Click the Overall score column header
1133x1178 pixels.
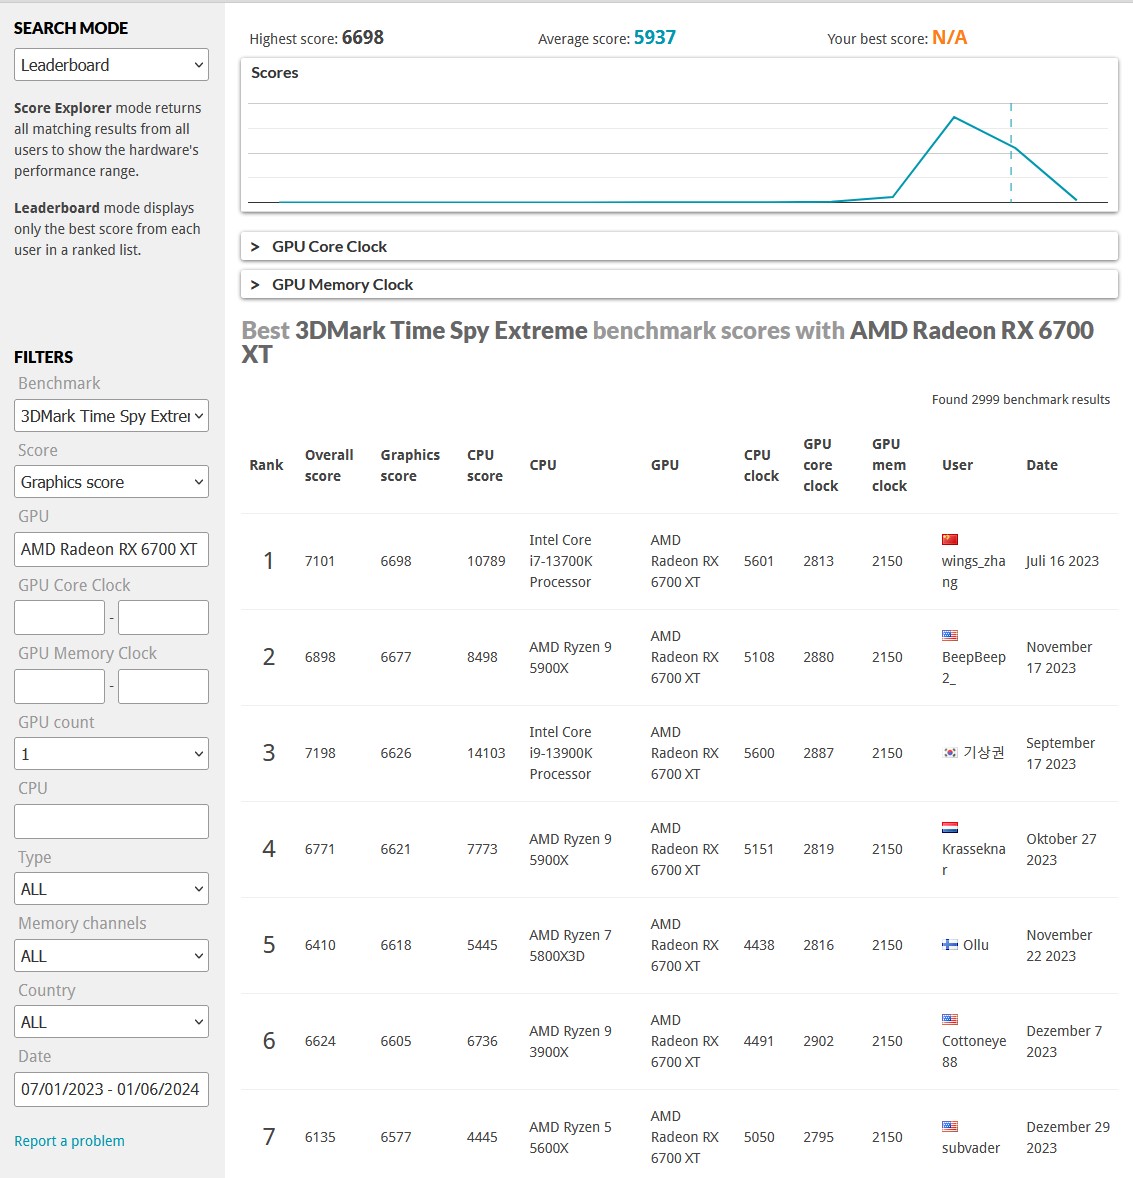click(x=328, y=465)
